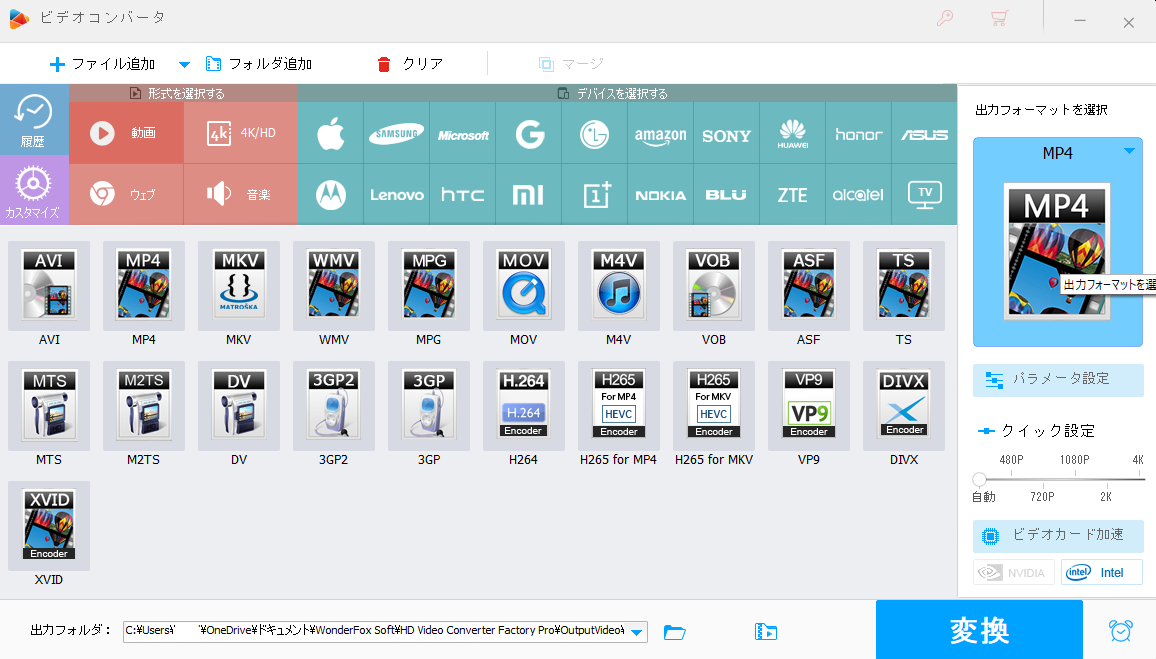Screen dimensions: 1156x659
Task: Pick the M2TS format icon
Action: coord(144,406)
